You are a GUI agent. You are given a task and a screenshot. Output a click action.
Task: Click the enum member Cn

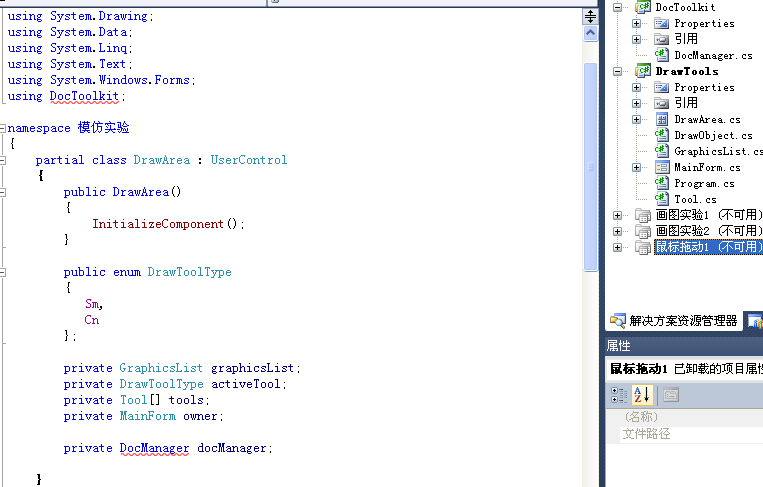click(x=91, y=320)
